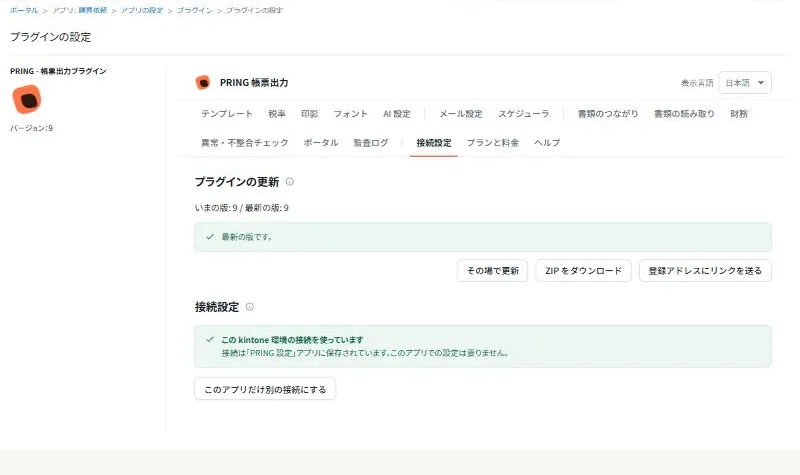This screenshot has width=800, height=475.
Task: Switch to the 財務 tab
Action: (x=739, y=114)
